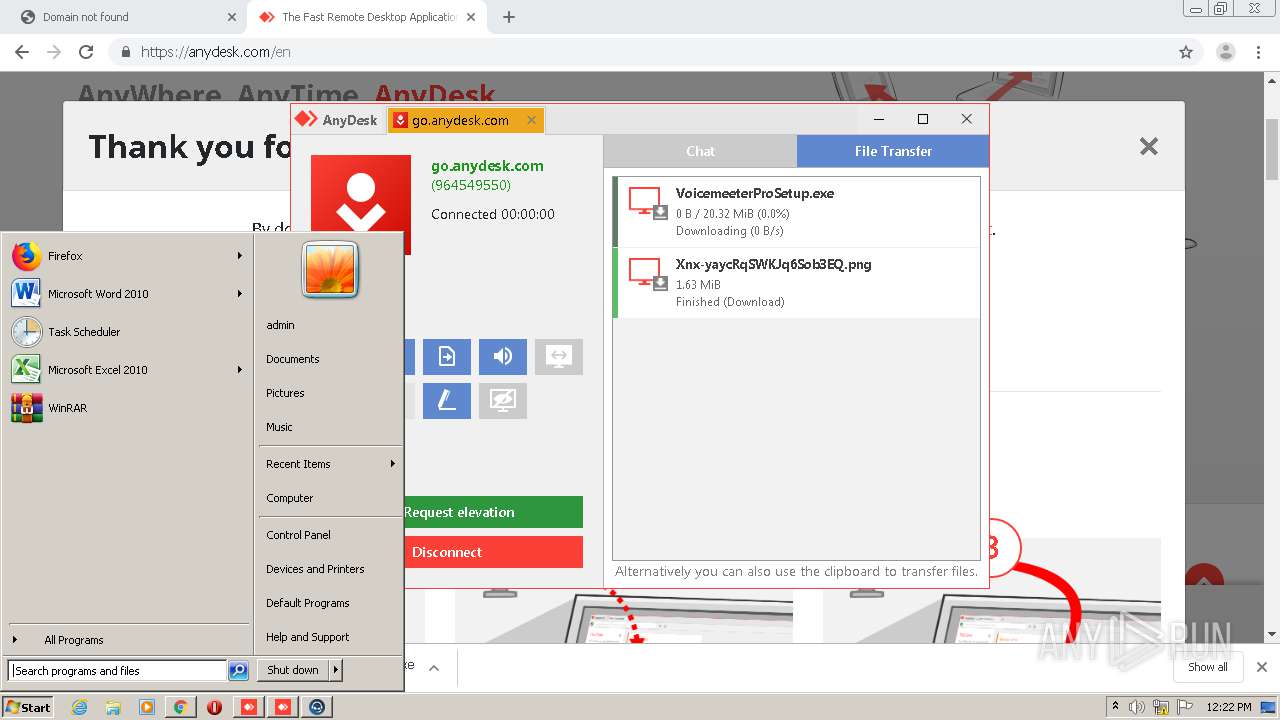Show hidden system tray icons

1116,707
